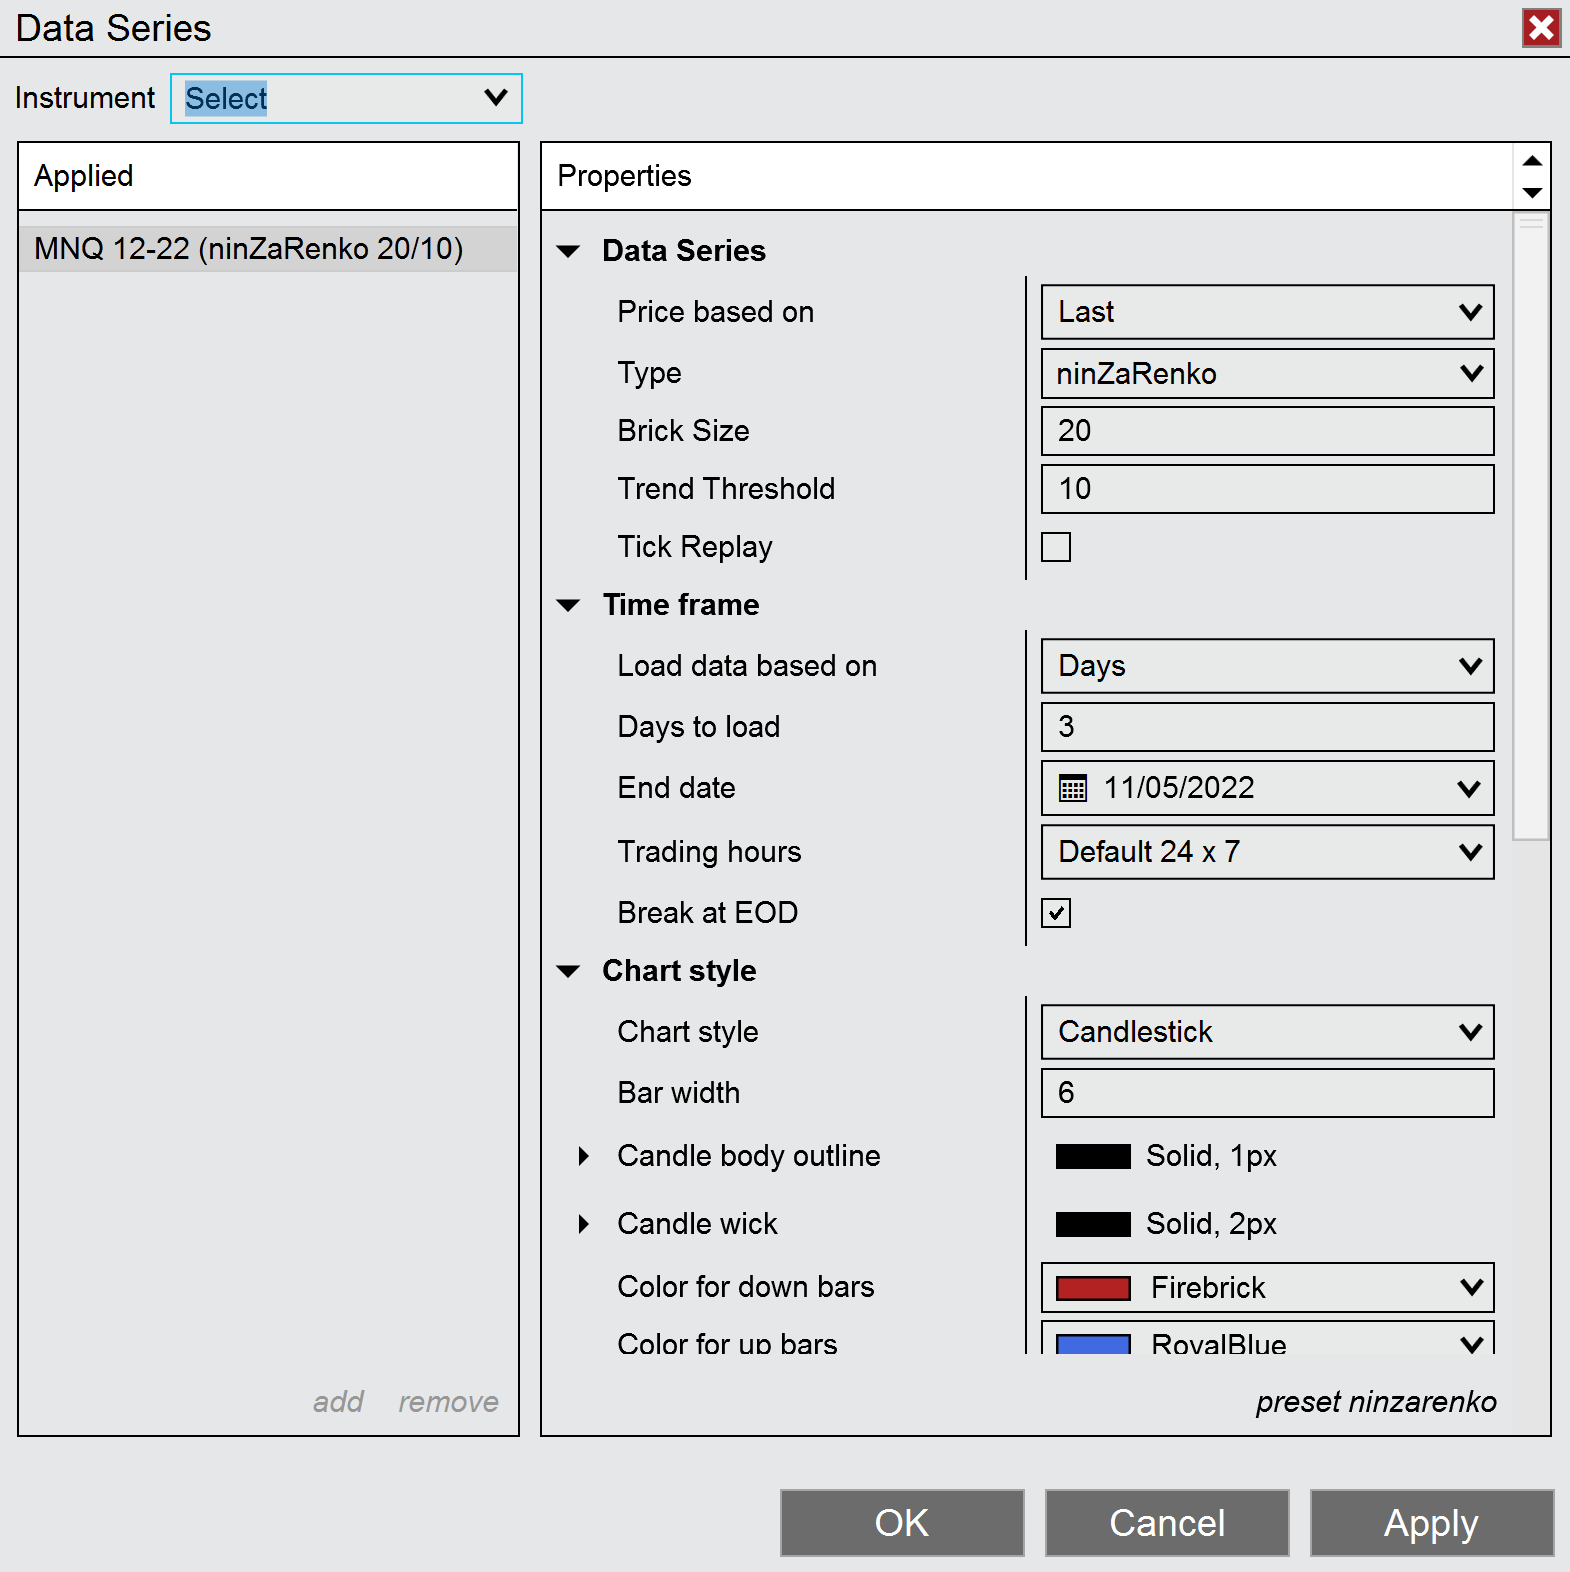The image size is (1570, 1572).
Task: Collapse the Time frame section
Action: click(569, 605)
